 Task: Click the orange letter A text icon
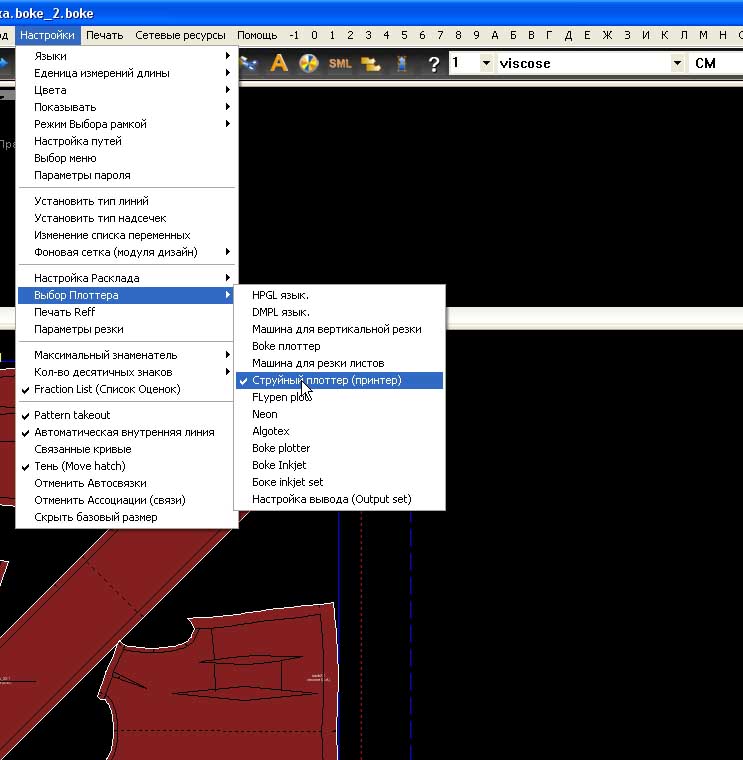coord(279,63)
